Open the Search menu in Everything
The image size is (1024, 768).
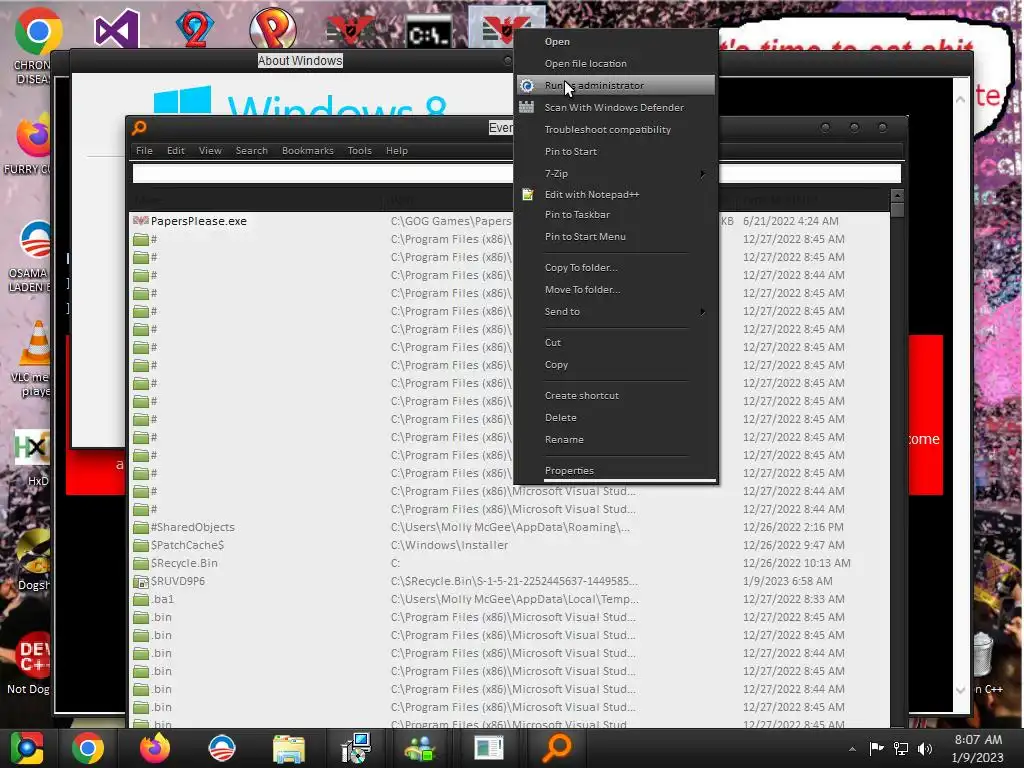[x=251, y=150]
